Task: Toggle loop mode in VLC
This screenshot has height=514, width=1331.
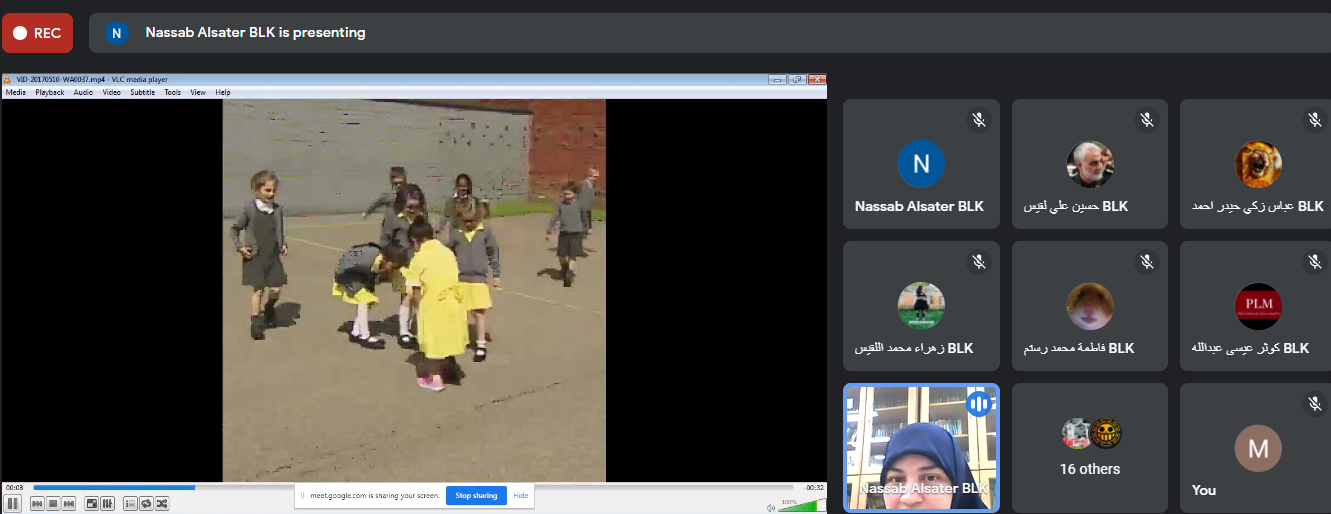Action: [146, 503]
